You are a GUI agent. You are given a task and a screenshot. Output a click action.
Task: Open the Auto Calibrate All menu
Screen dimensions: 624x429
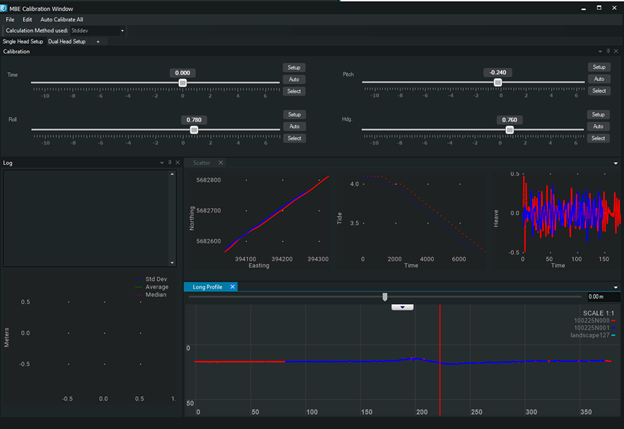pos(62,20)
